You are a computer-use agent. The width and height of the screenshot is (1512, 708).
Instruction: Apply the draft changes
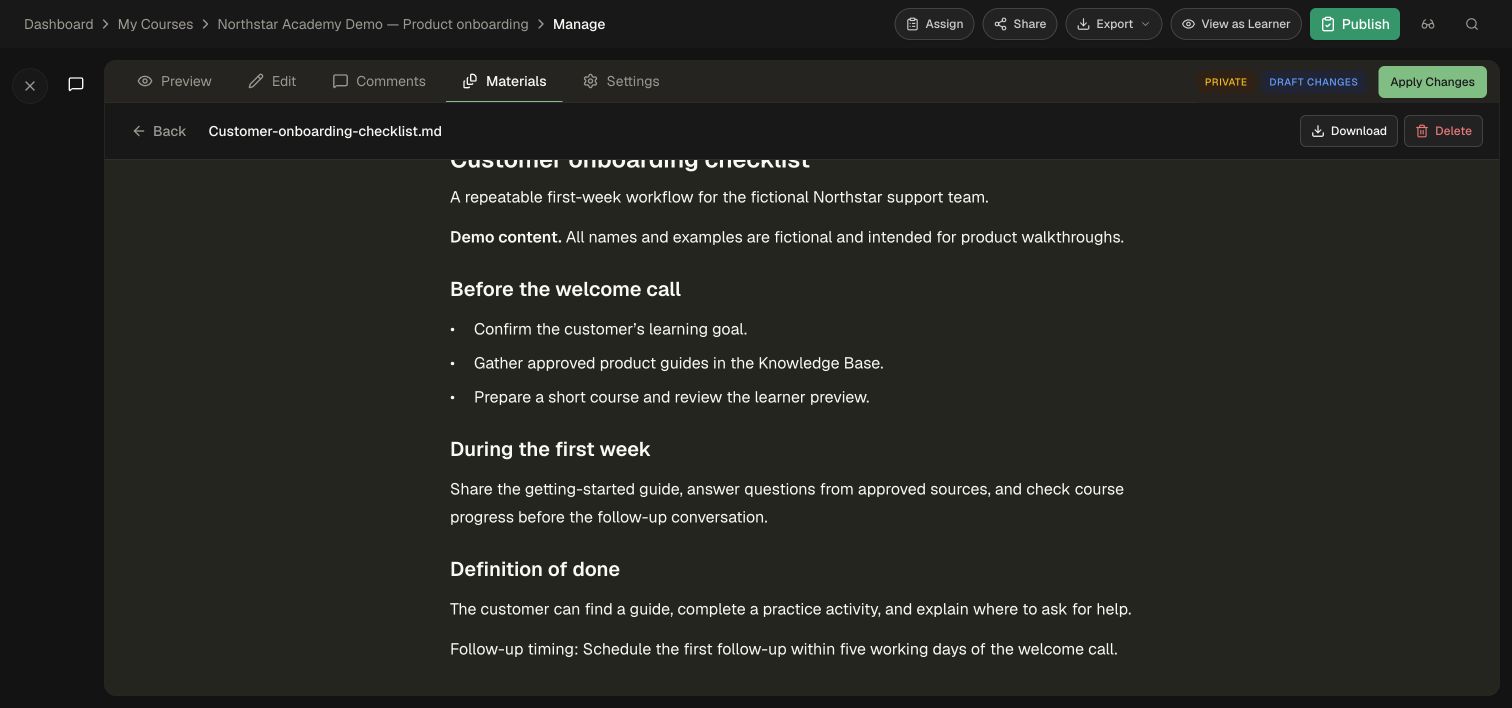1432,82
